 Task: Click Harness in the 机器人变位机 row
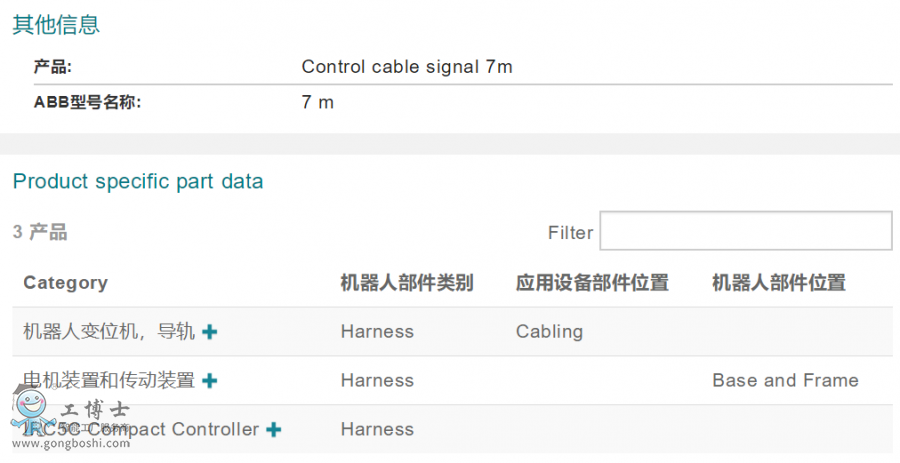(377, 332)
